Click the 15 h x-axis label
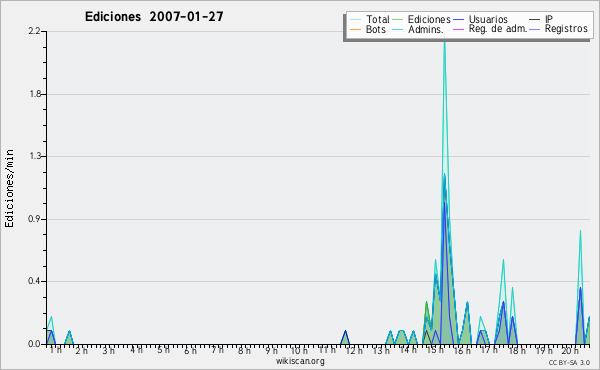 point(435,350)
